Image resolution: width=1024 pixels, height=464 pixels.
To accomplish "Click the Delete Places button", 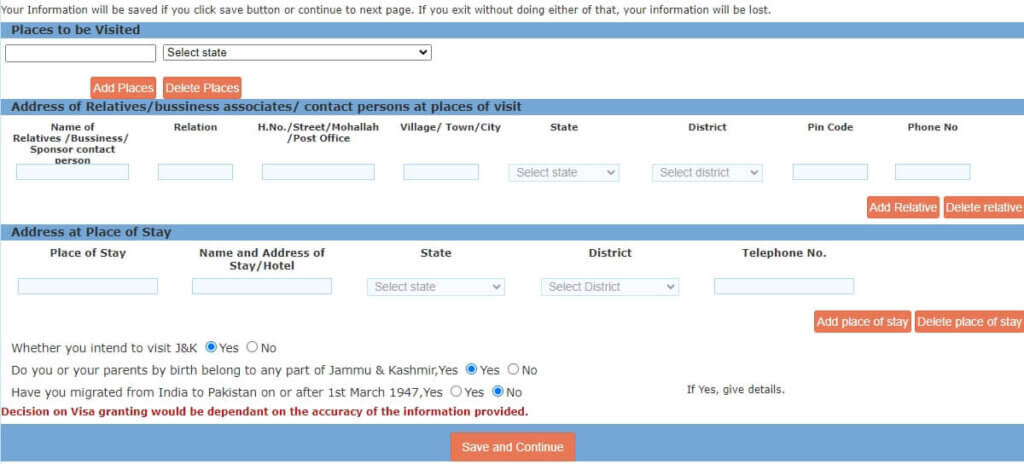I will tap(202, 88).
